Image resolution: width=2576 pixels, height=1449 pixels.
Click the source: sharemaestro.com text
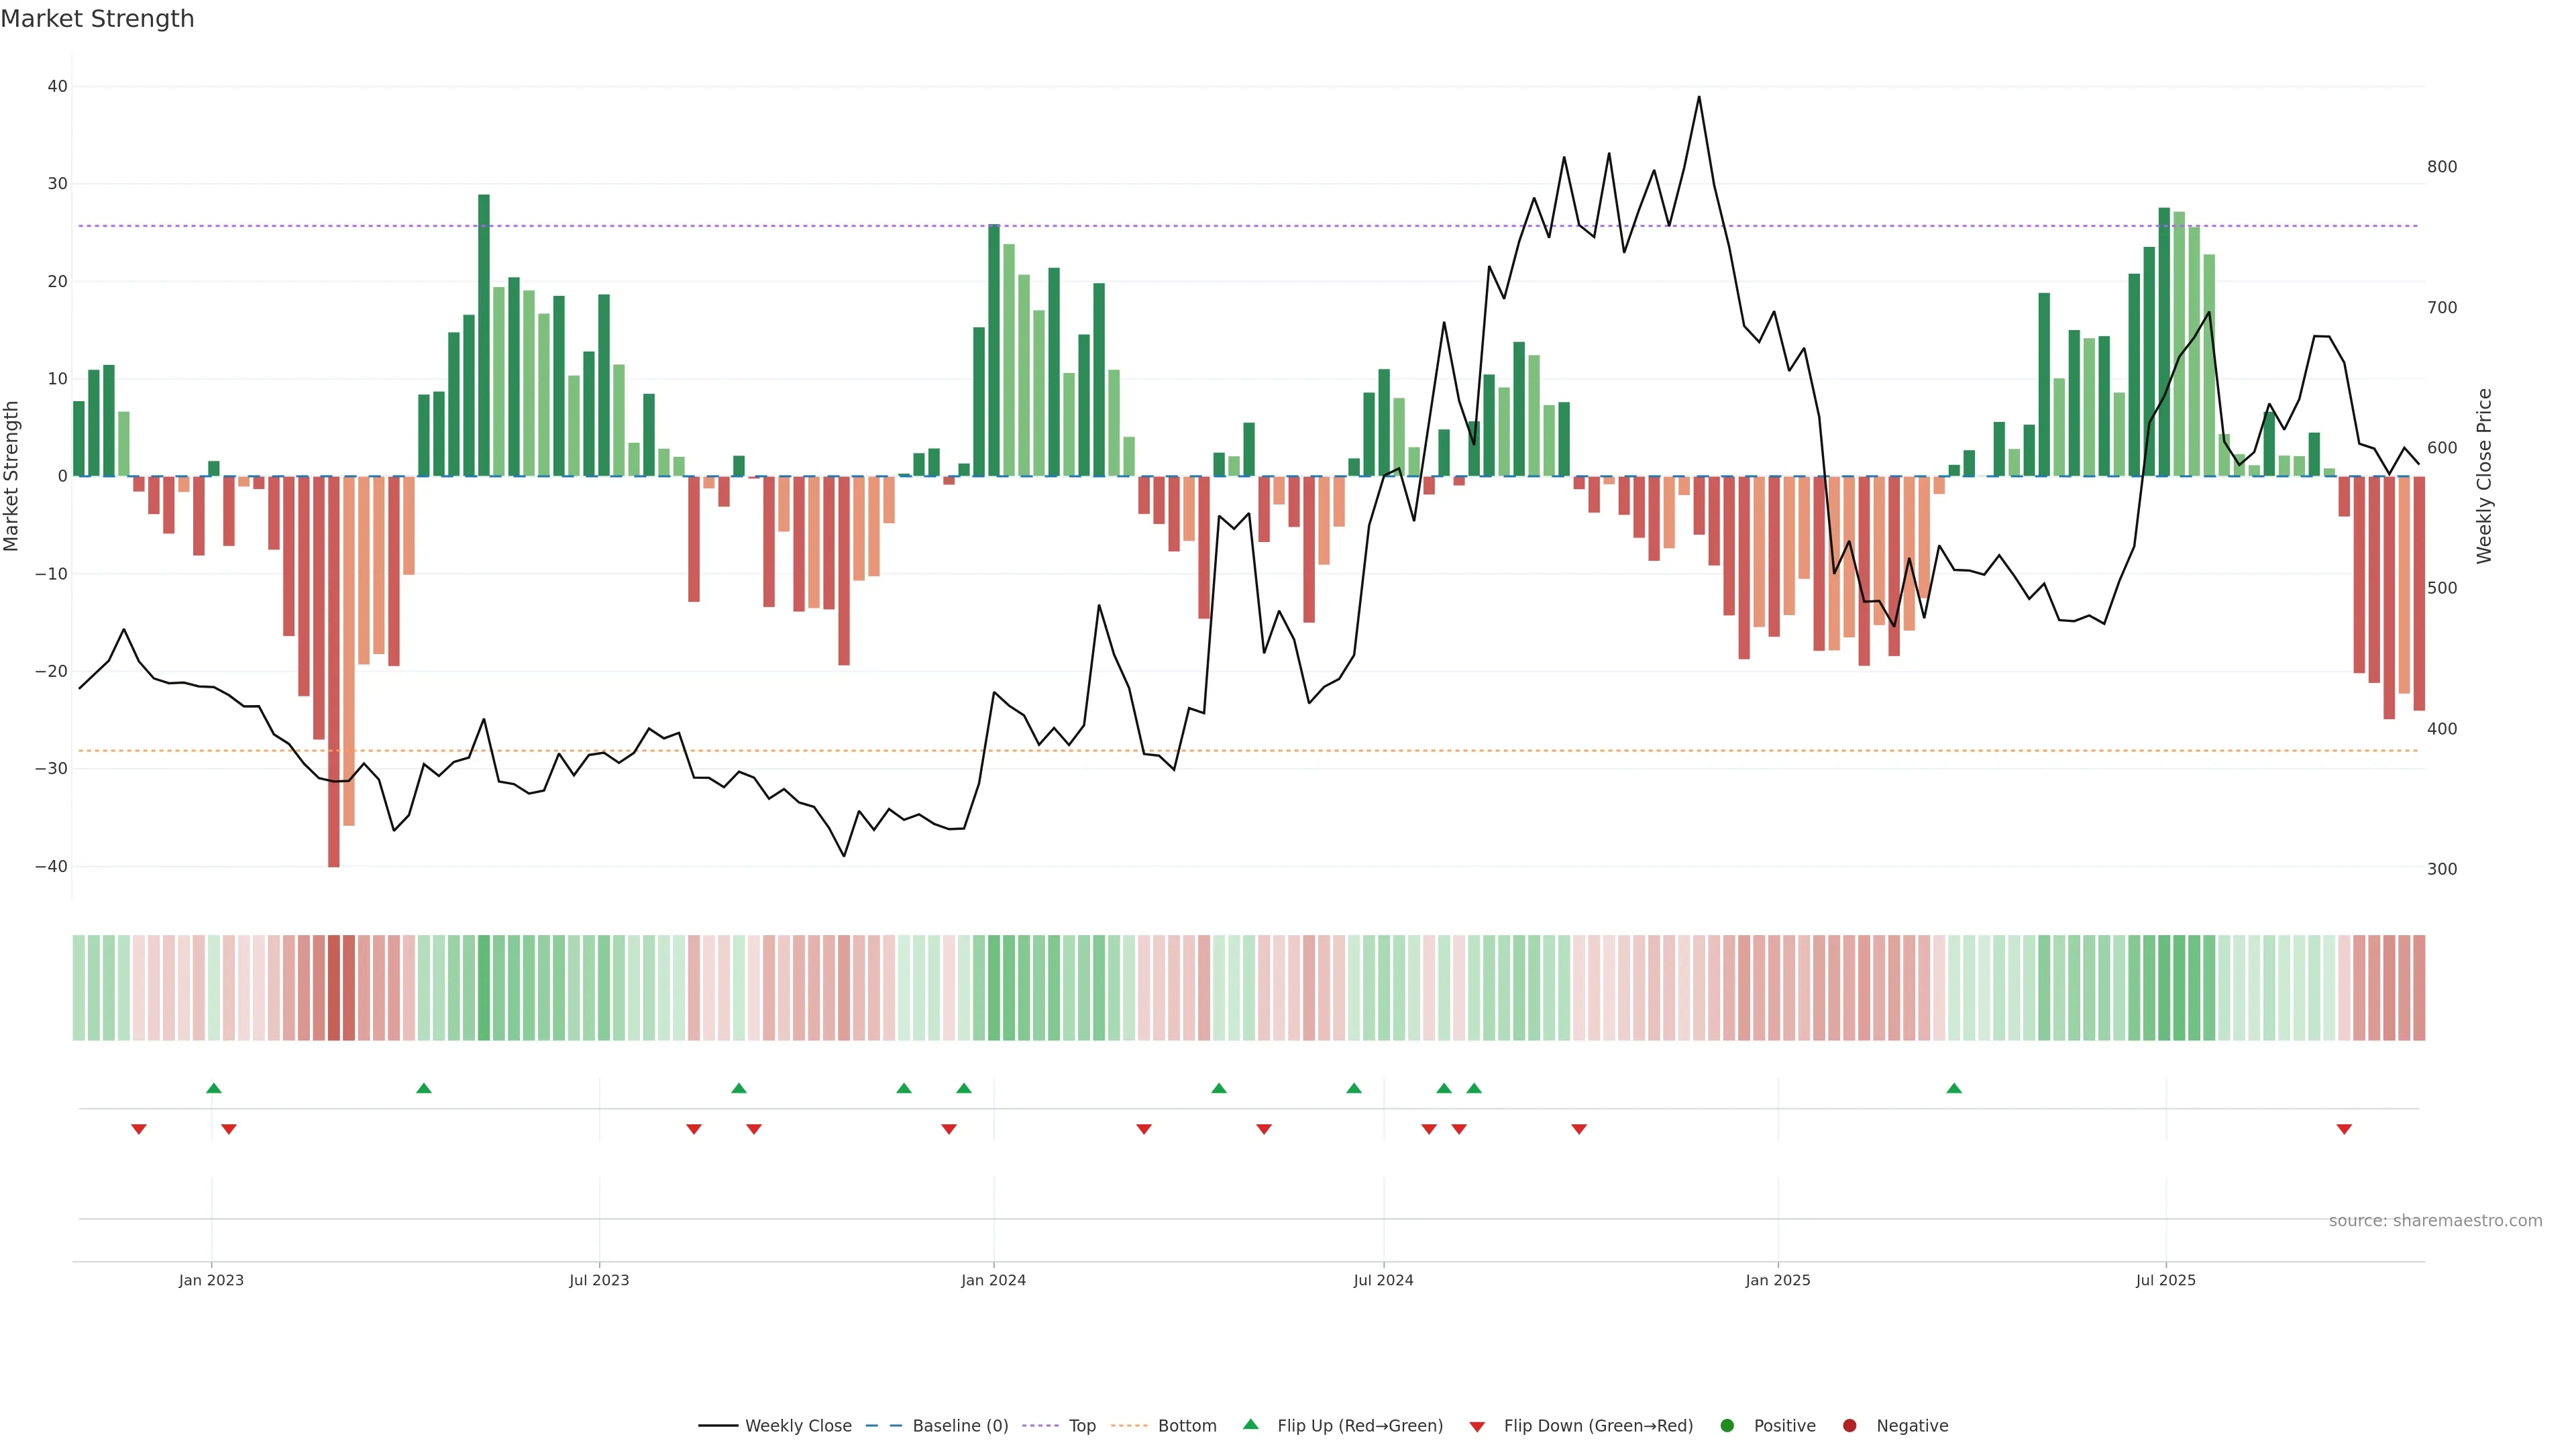pyautogui.click(x=2435, y=1221)
